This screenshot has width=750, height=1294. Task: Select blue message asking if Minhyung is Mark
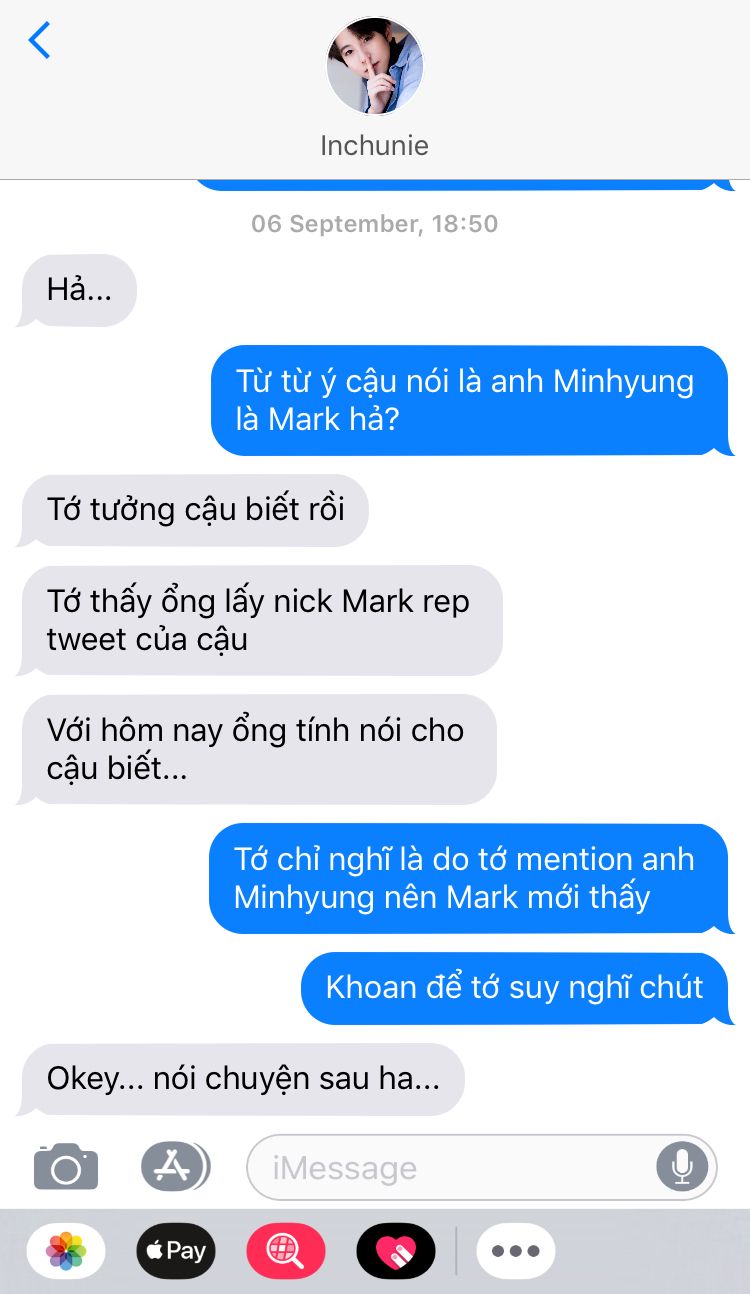(472, 400)
